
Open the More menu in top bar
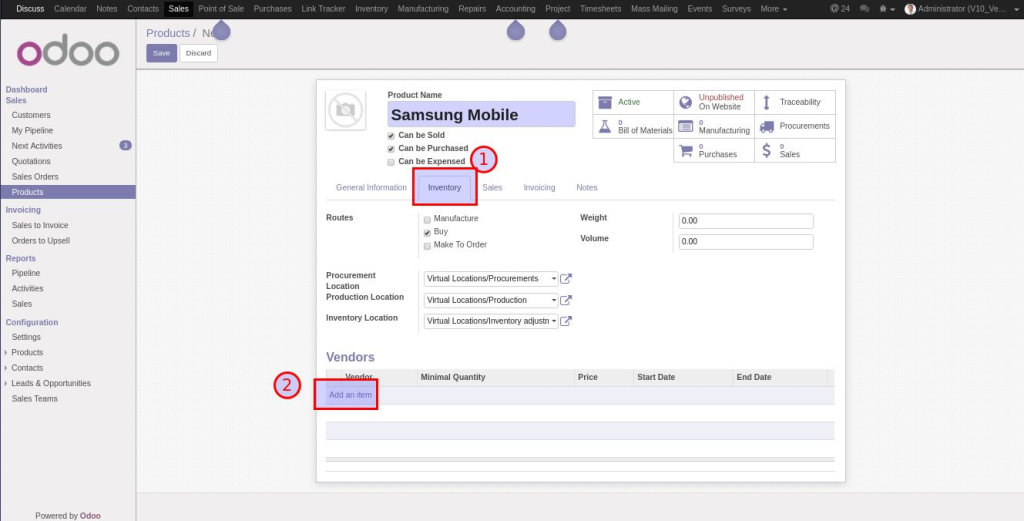[x=773, y=8]
